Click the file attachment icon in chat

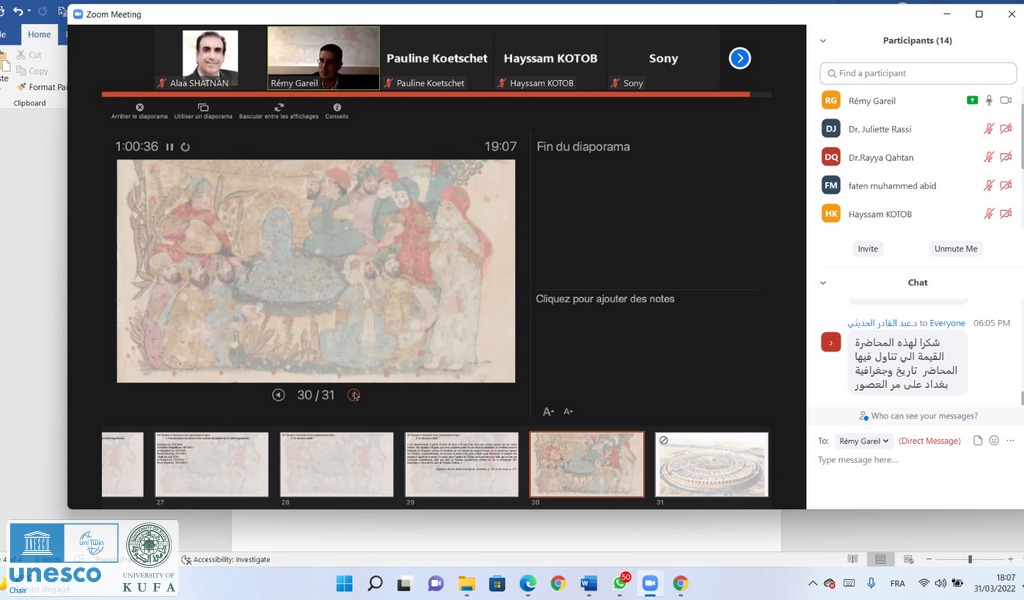pos(977,441)
